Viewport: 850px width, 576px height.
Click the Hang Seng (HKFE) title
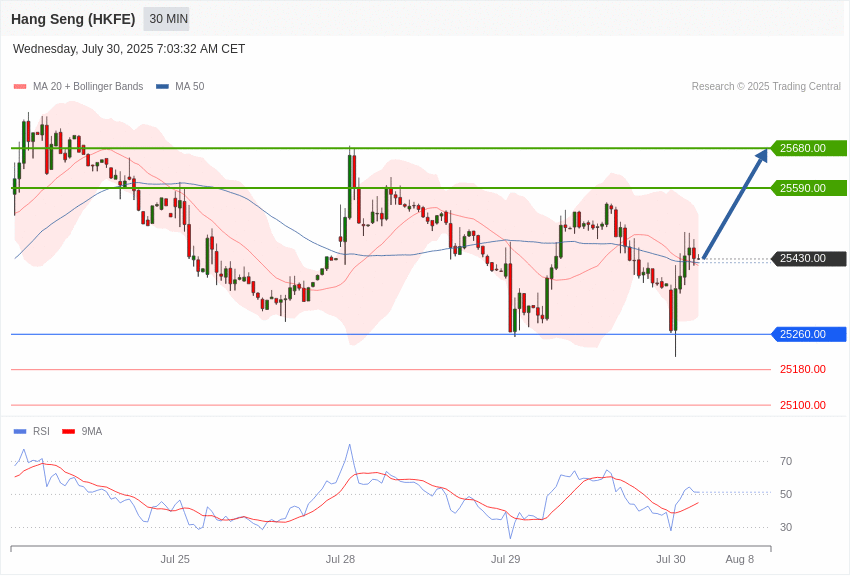(73, 19)
